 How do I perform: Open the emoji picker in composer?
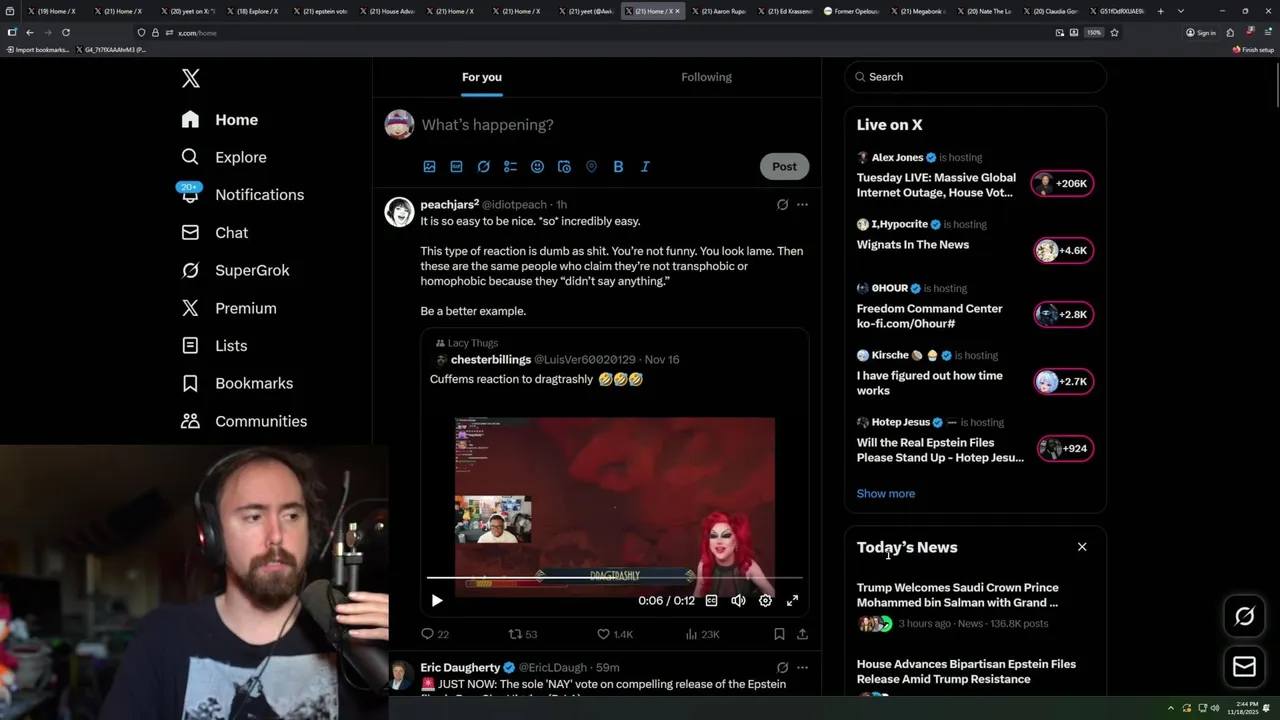coord(537,167)
